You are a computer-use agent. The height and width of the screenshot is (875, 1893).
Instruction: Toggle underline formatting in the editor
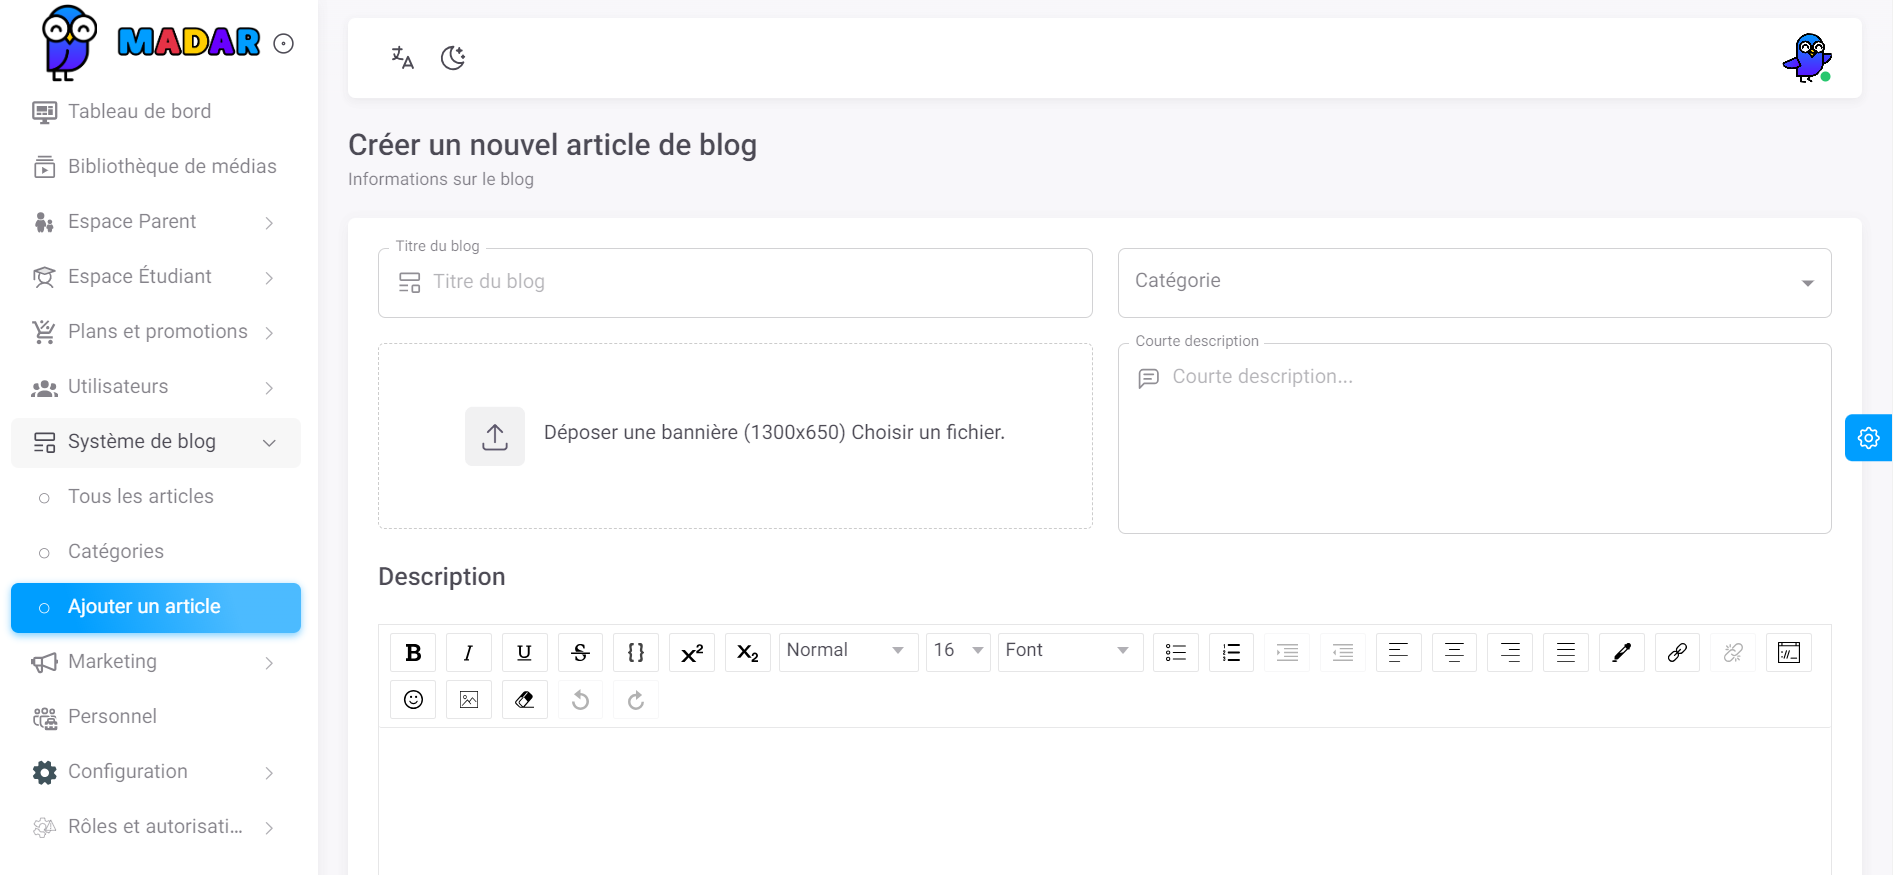[524, 653]
